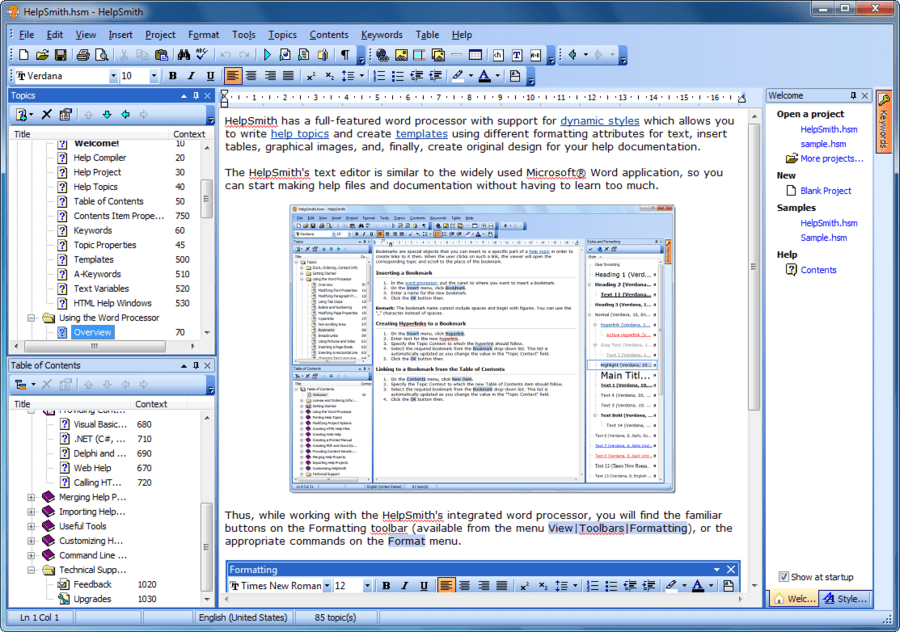Toggle Italic formatting

[x=191, y=76]
